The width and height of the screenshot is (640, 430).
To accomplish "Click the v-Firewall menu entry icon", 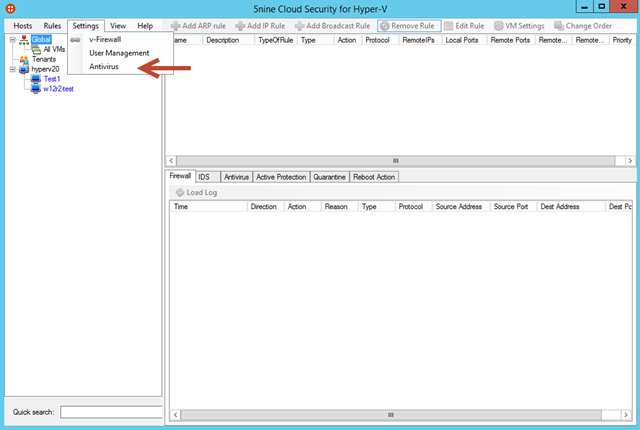I will [x=75, y=40].
